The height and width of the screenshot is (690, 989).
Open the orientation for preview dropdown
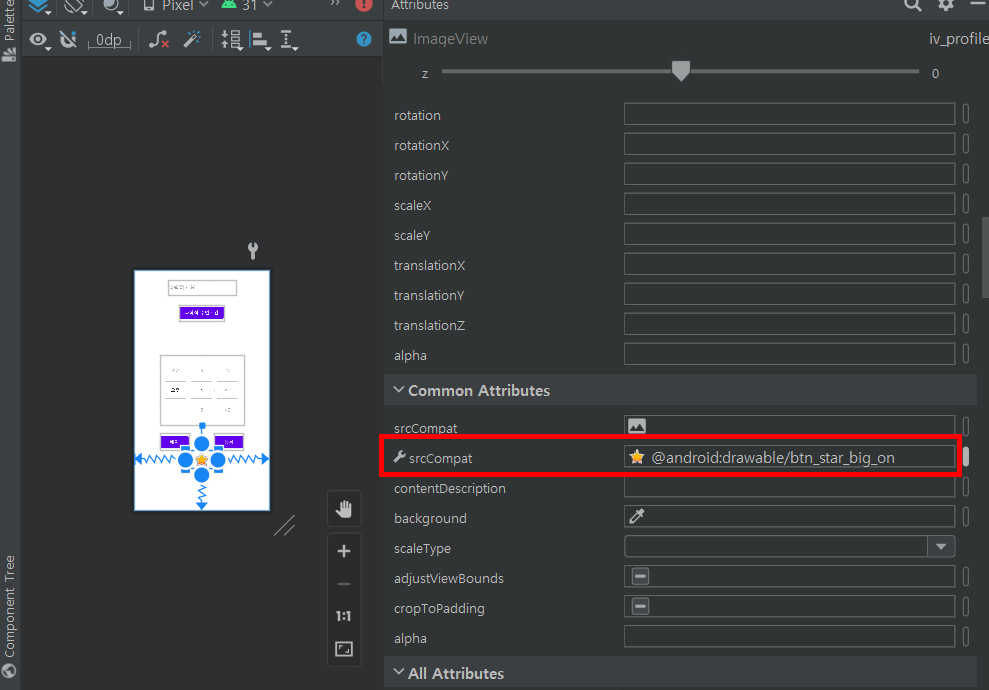[x=76, y=6]
